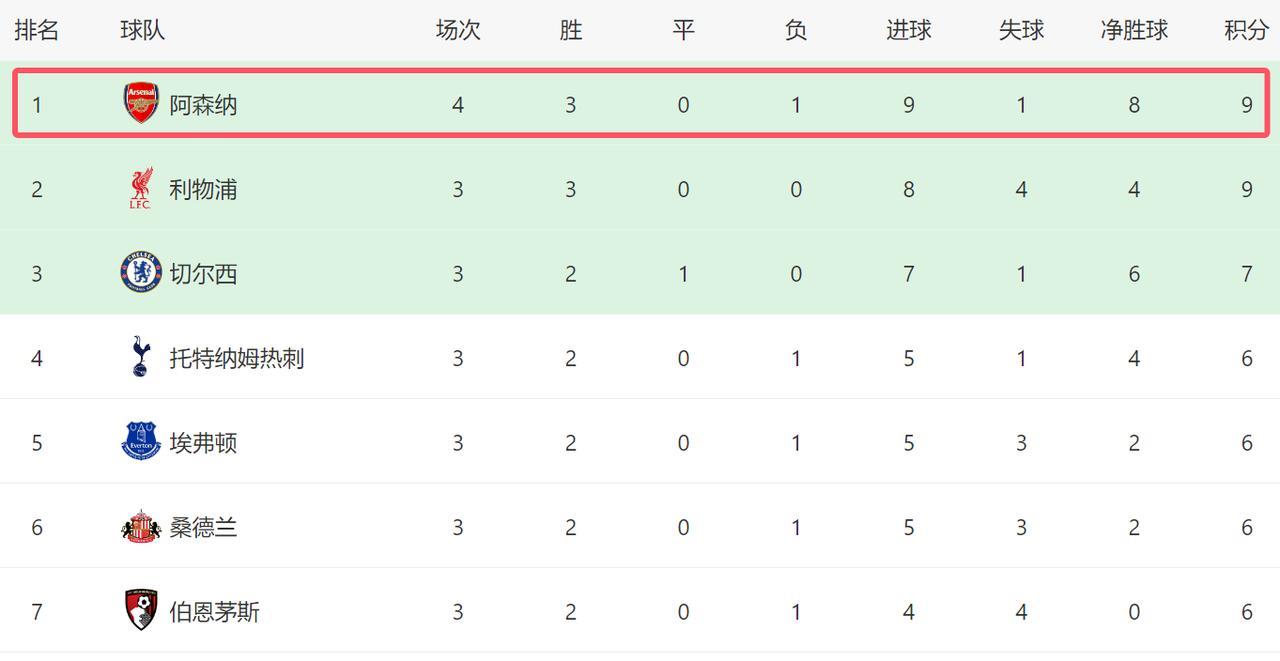This screenshot has height=661, width=1280.
Task: Click the 失球 column header
Action: (1021, 30)
